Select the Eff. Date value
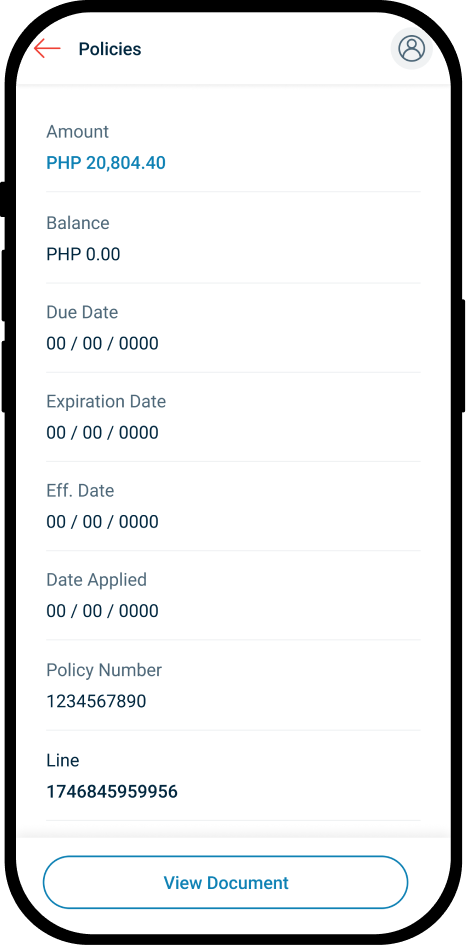Image resolution: width=466 pixels, height=945 pixels. [102, 522]
